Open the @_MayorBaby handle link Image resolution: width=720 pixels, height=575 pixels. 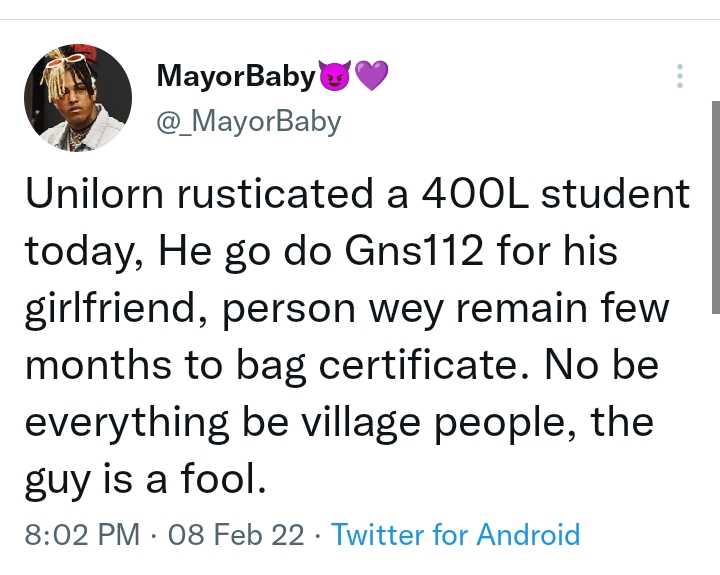[248, 121]
